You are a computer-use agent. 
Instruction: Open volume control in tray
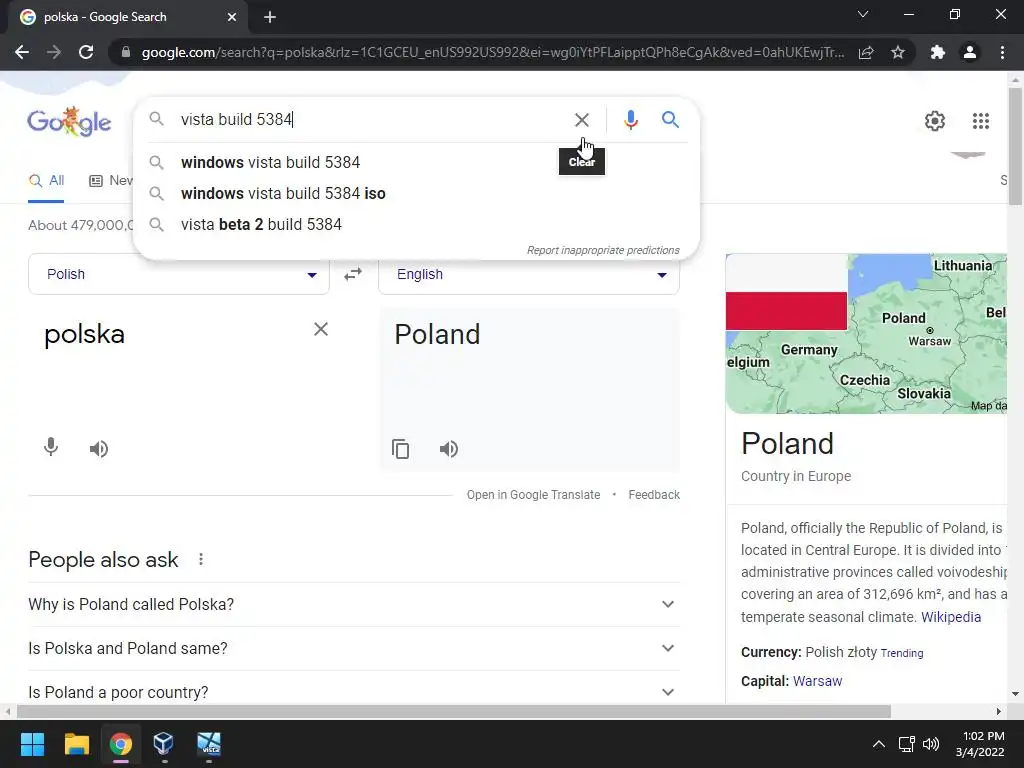point(931,744)
